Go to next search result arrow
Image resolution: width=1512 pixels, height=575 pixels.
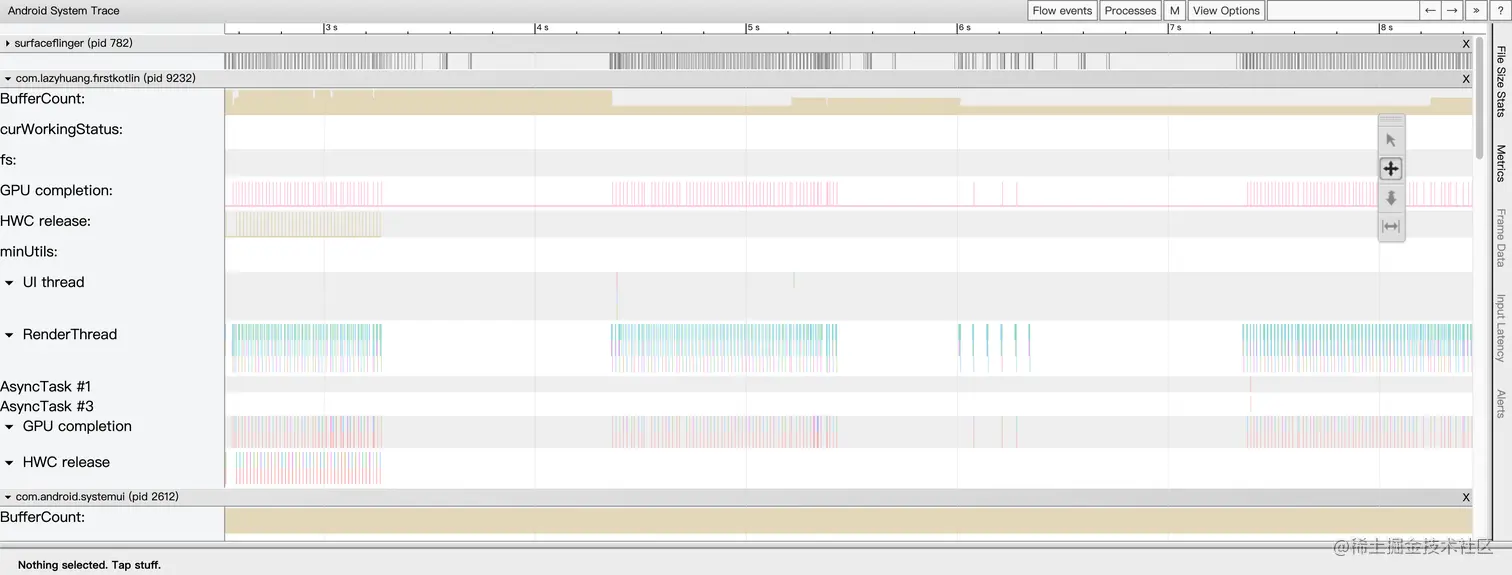coord(1453,11)
